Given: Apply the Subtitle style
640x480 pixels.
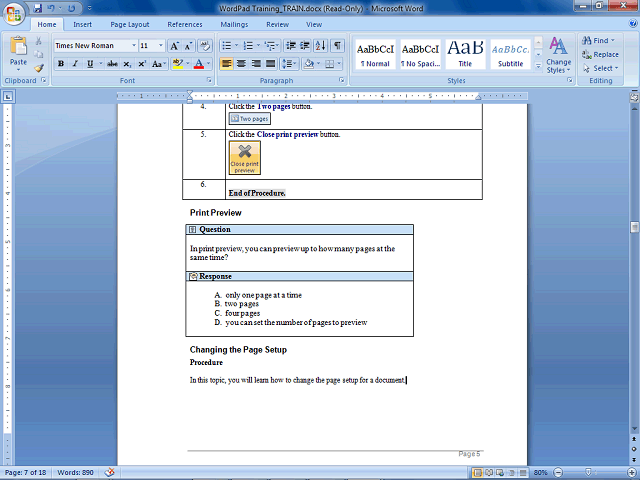Looking at the screenshot, I should 511,55.
